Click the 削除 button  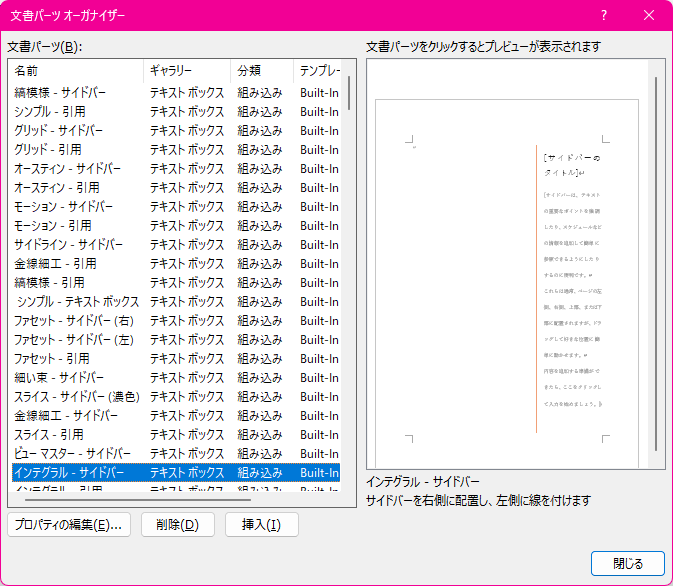tap(178, 525)
